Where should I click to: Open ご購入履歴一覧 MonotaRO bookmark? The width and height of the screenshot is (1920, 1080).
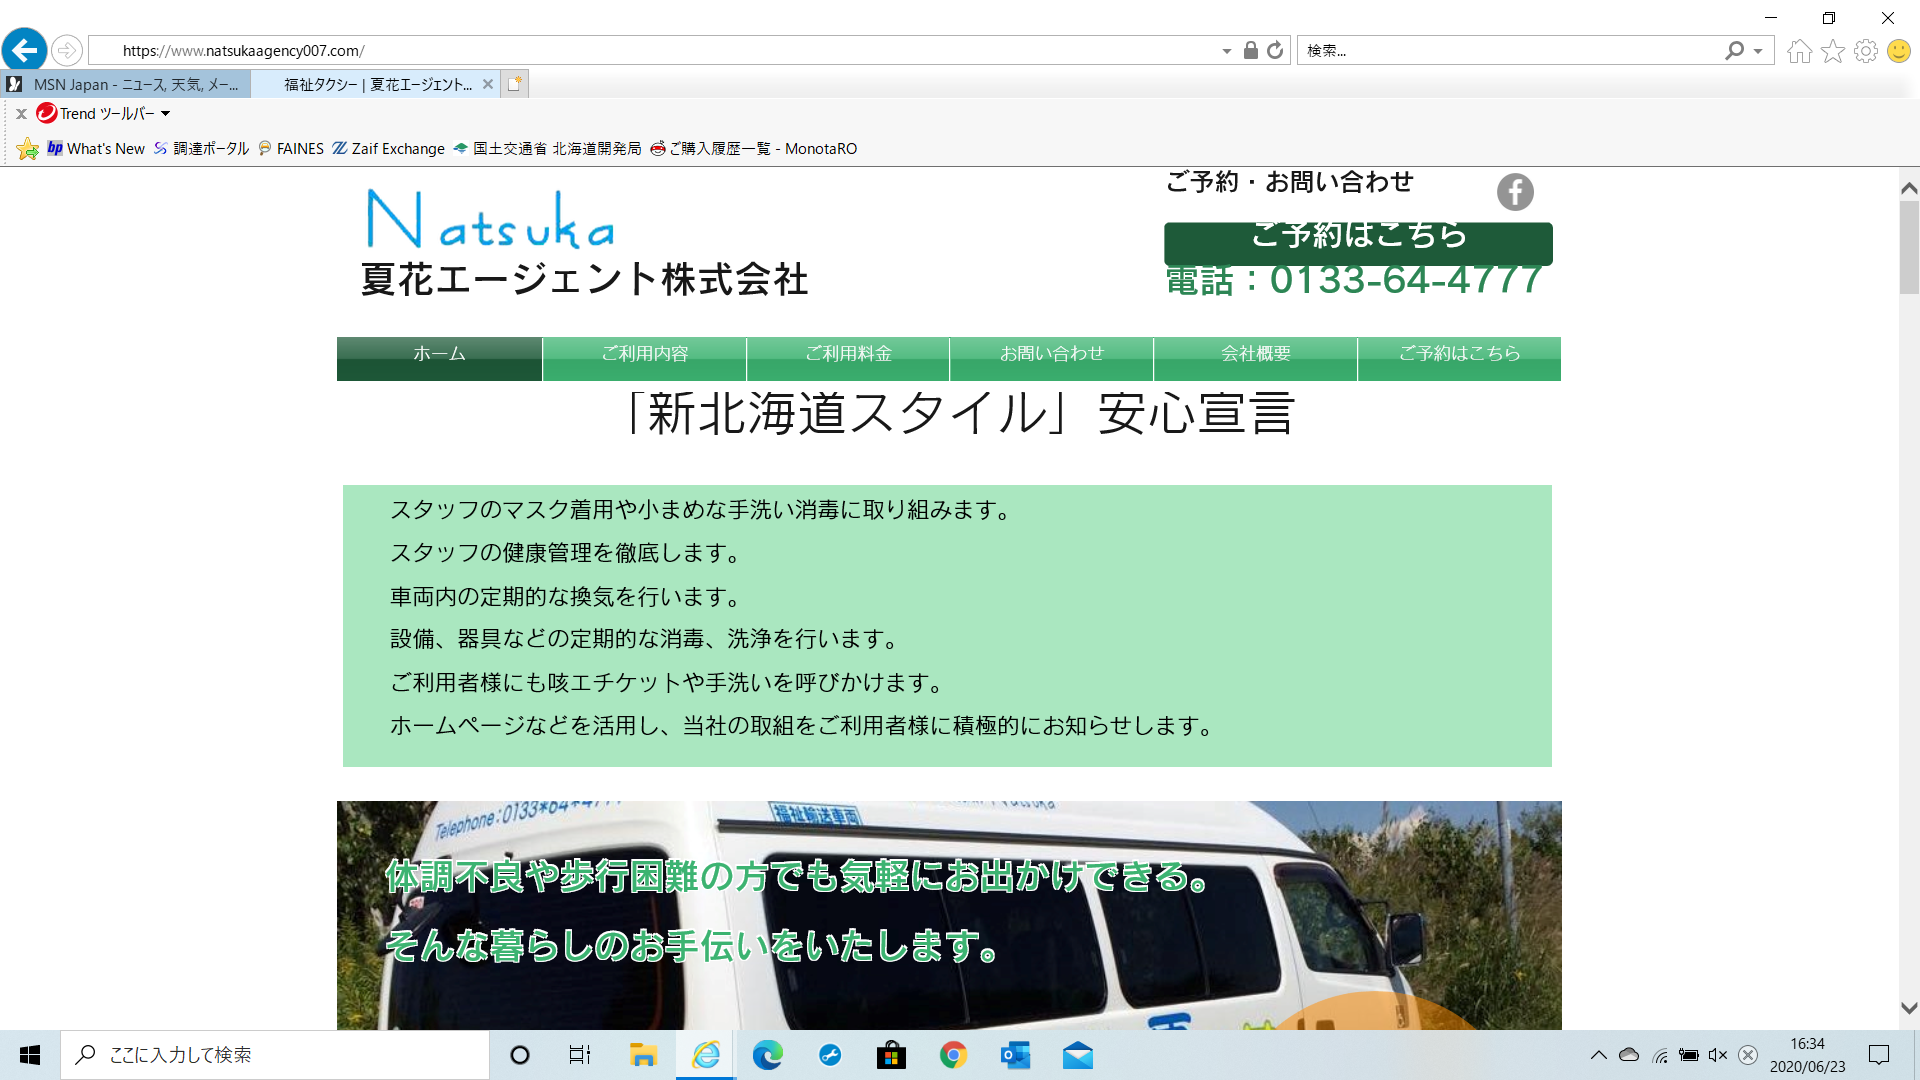(753, 149)
